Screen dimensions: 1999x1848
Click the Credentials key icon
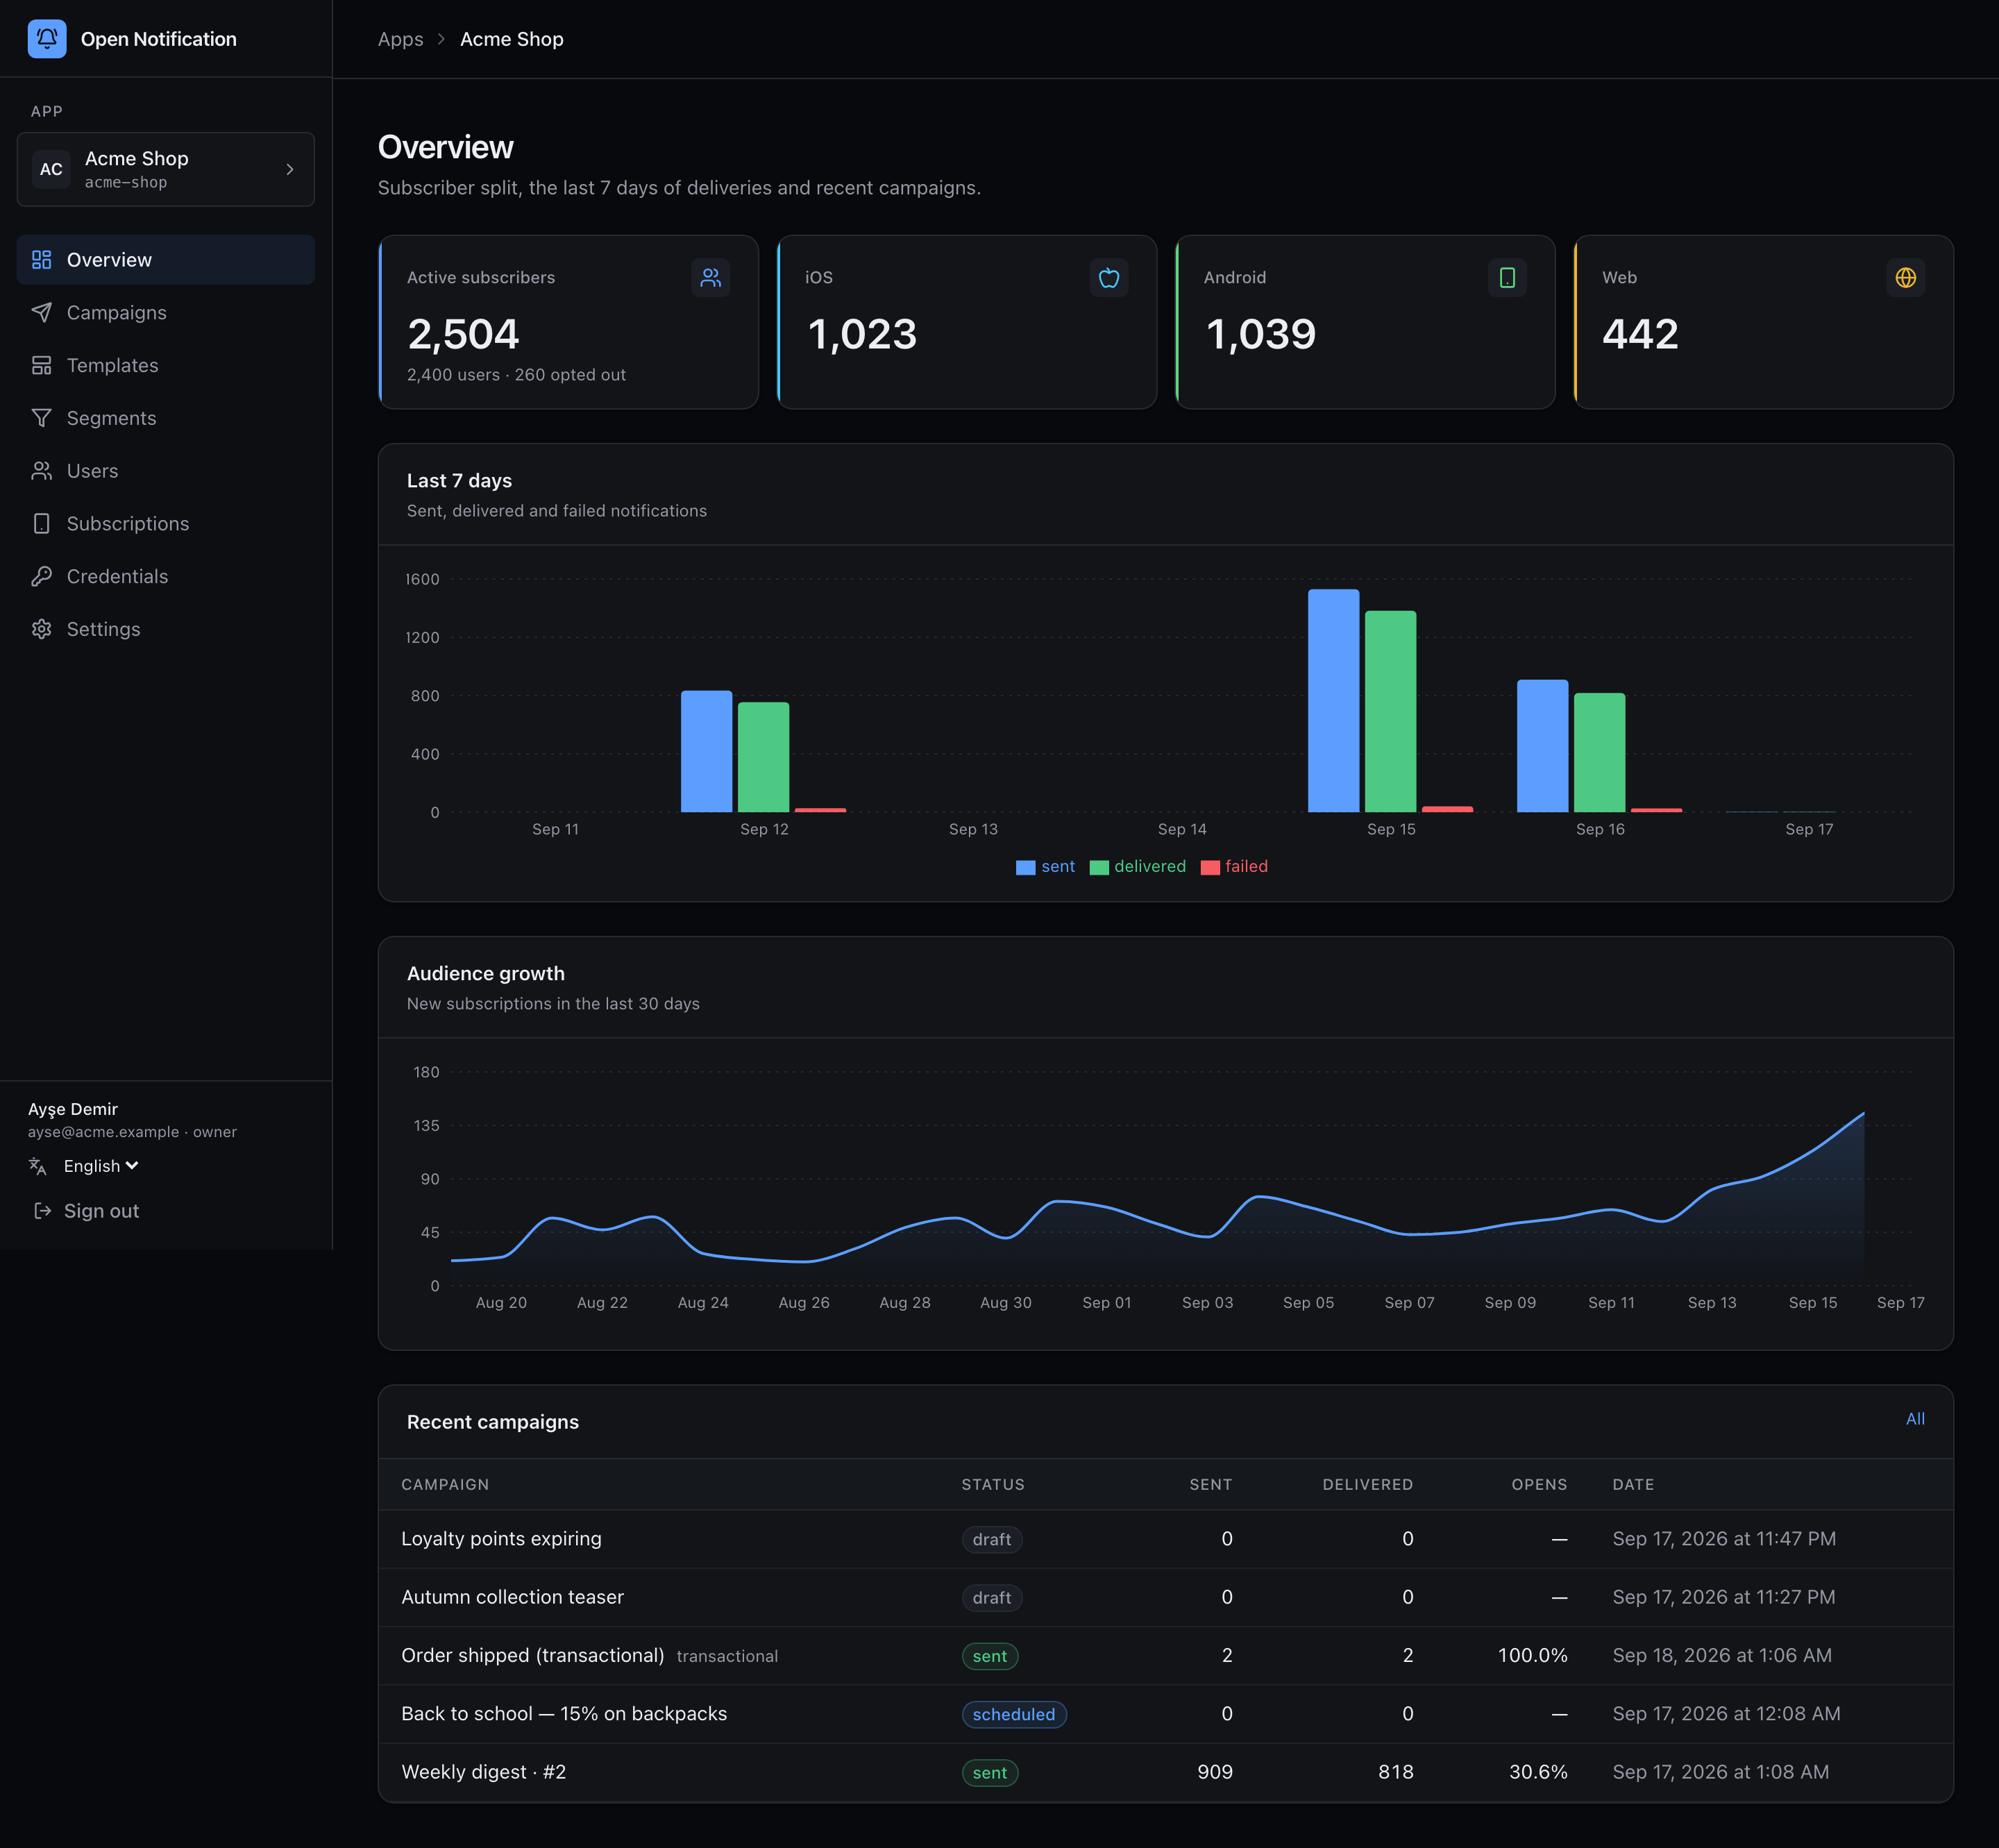coord(41,577)
